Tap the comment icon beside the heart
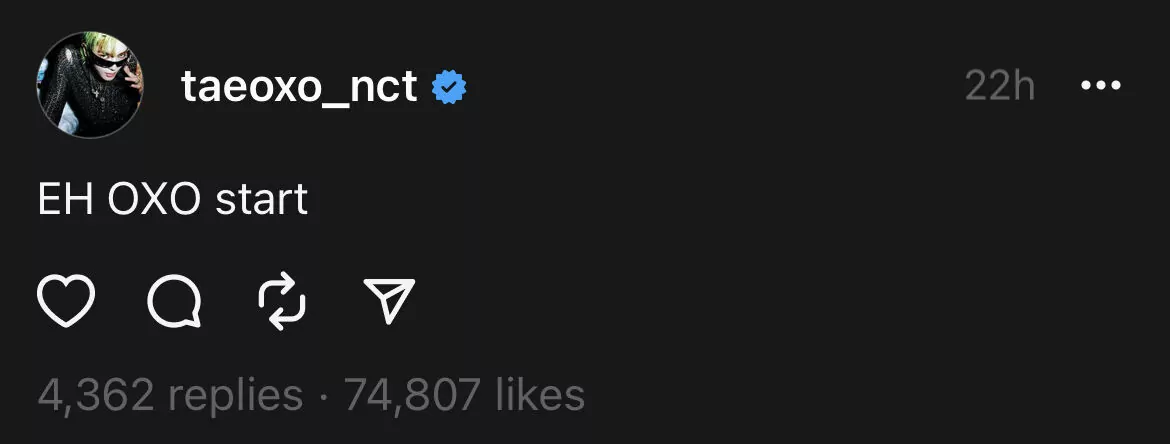This screenshot has width=1170, height=444. coord(174,300)
